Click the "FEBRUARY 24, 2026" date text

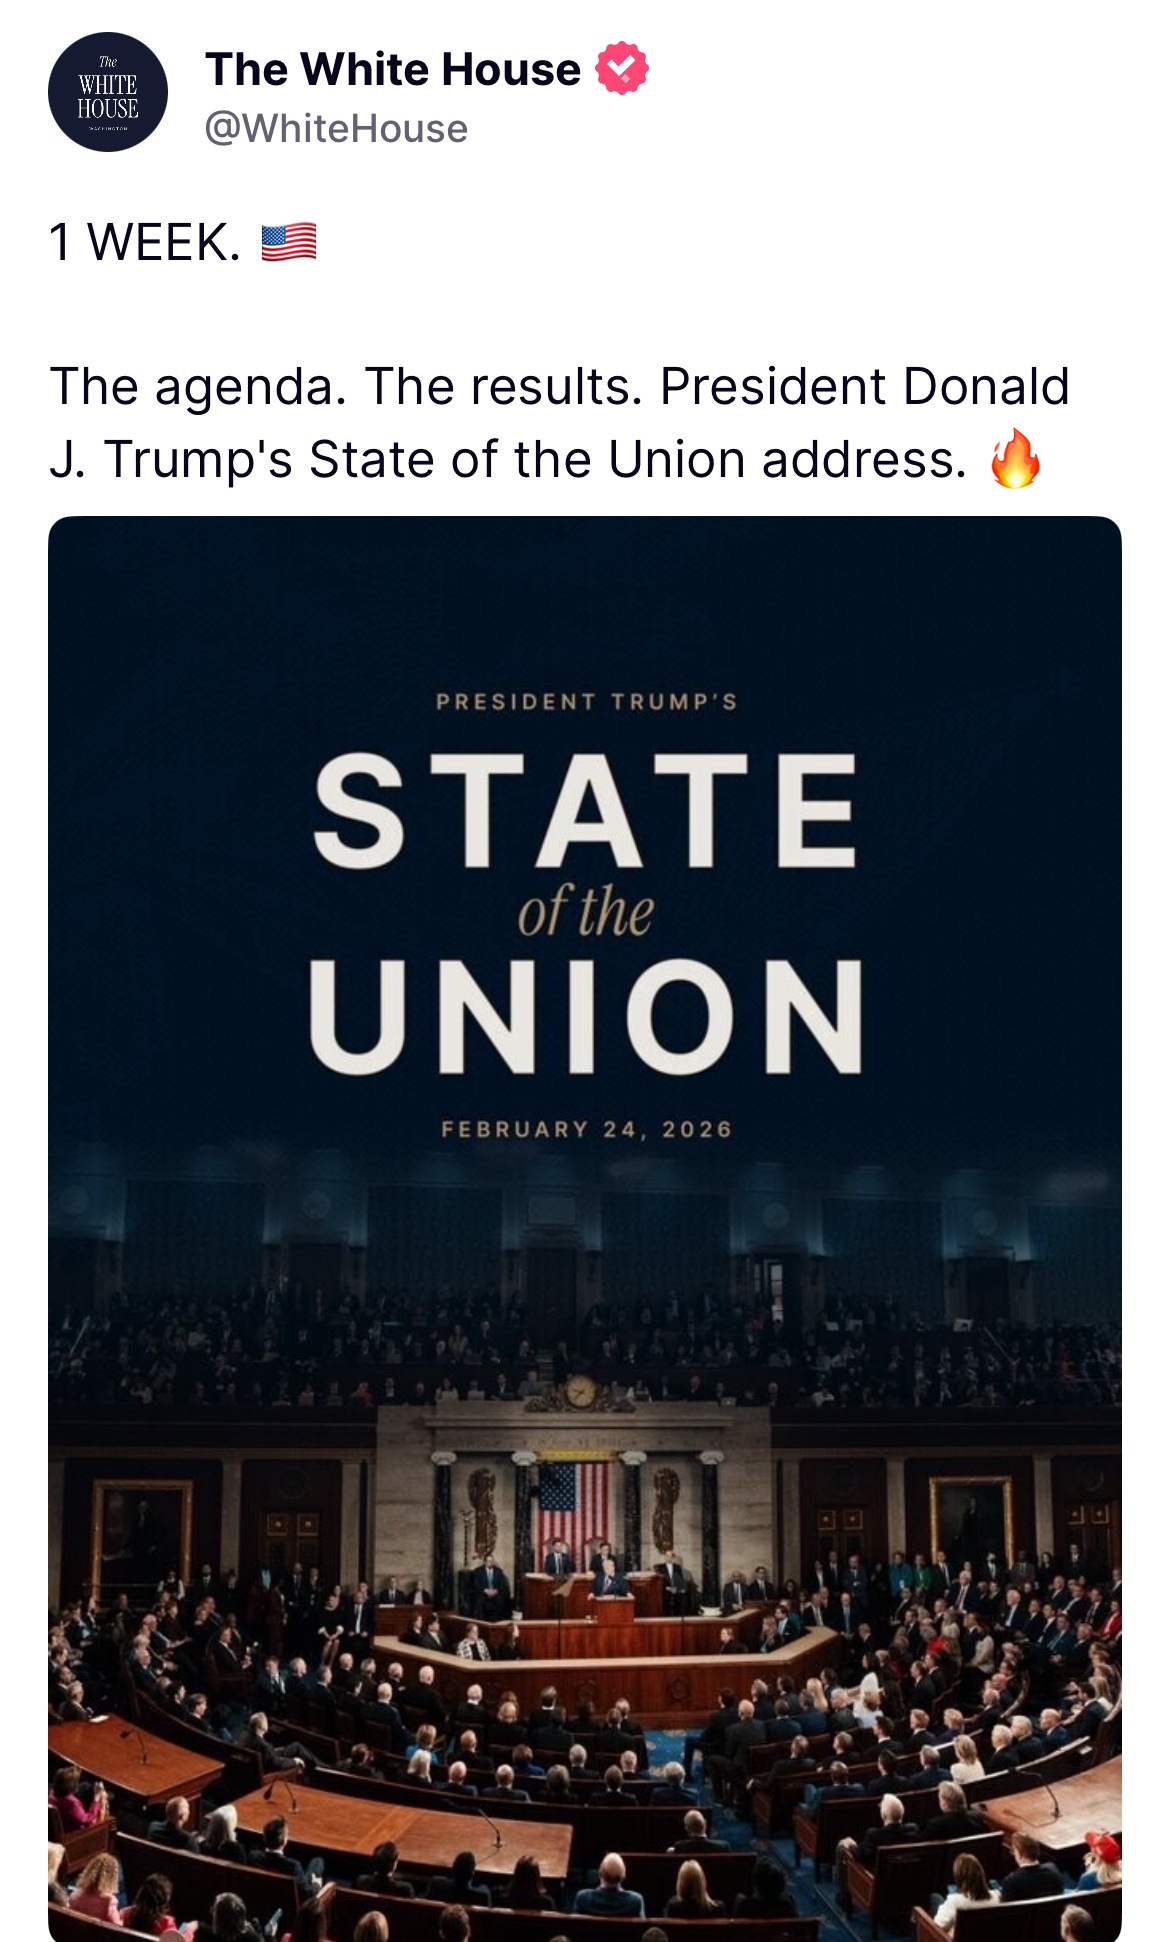pyautogui.click(x=586, y=1130)
